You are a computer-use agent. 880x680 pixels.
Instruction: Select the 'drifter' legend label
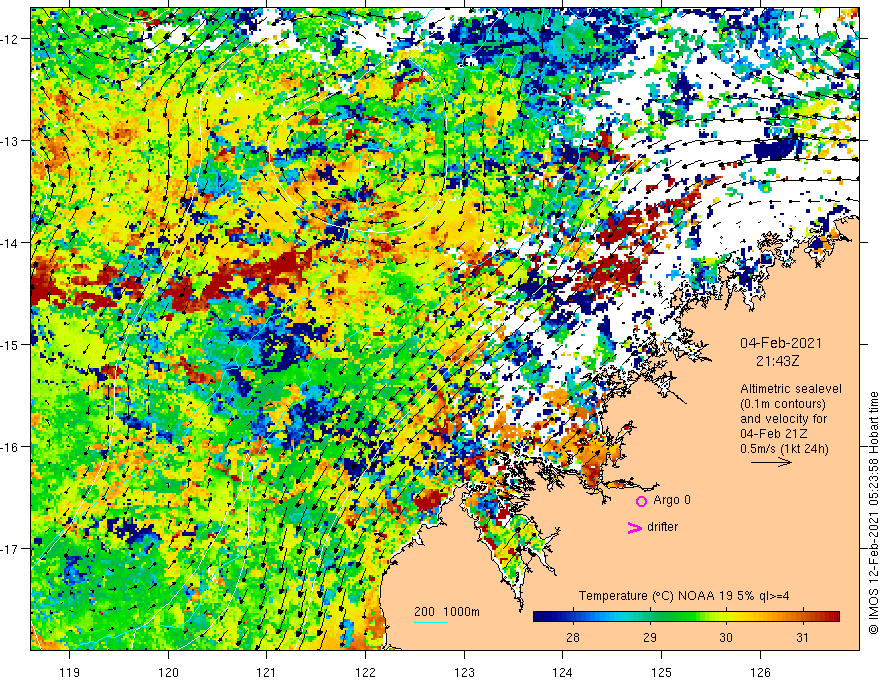point(662,527)
